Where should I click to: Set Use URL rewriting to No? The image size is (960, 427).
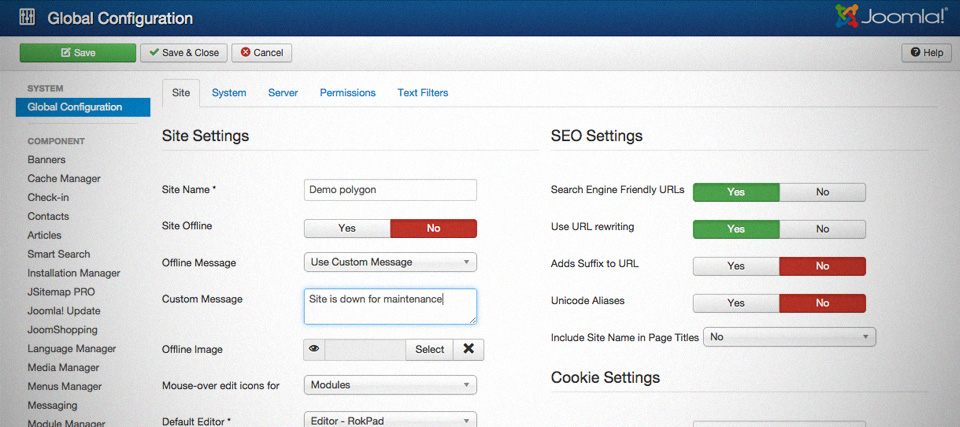tap(822, 229)
